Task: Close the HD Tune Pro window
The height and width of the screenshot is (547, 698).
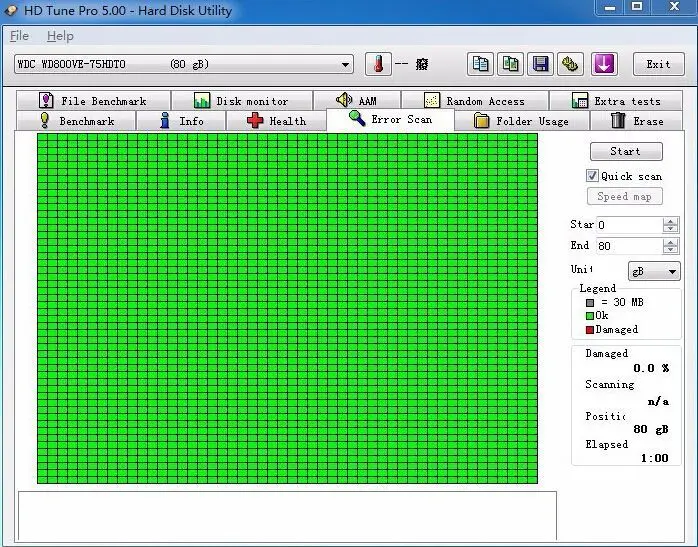Action: (x=674, y=7)
